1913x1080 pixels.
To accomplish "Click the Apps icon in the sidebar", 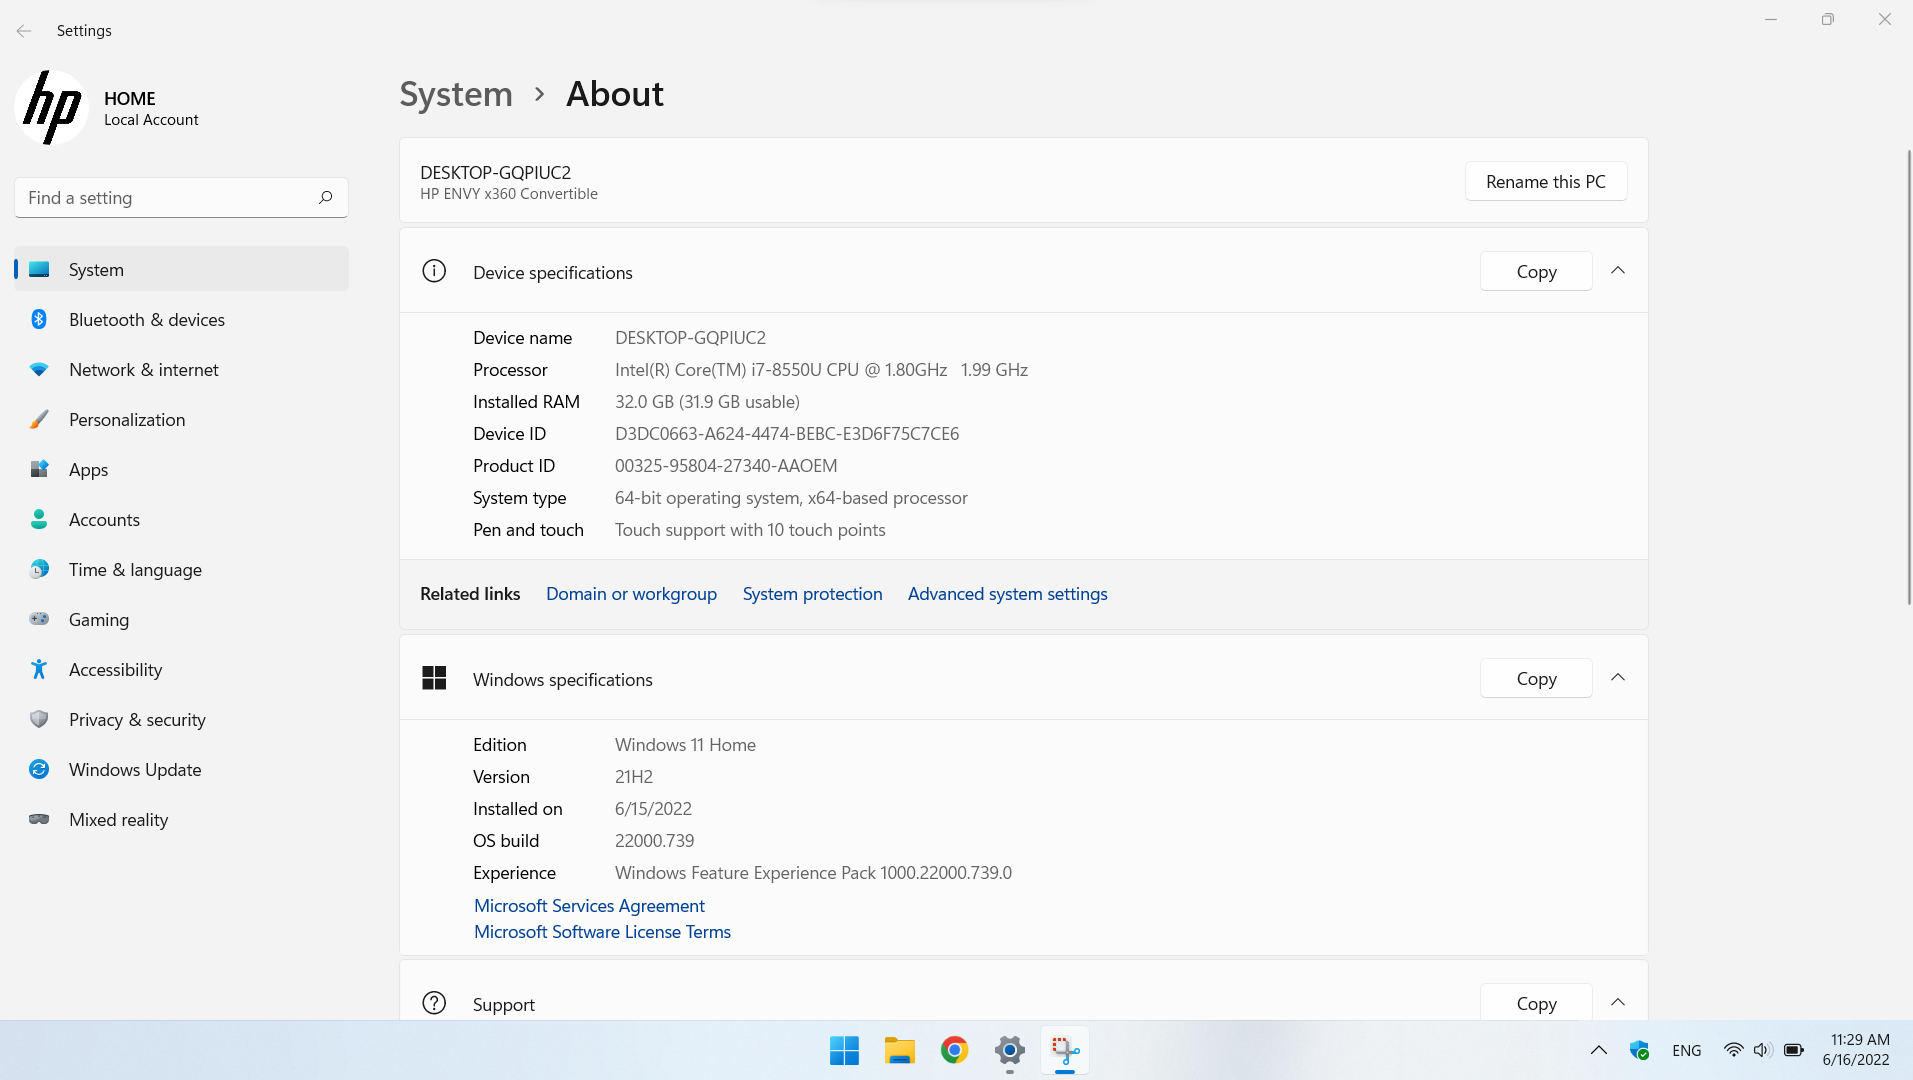I will (x=39, y=469).
